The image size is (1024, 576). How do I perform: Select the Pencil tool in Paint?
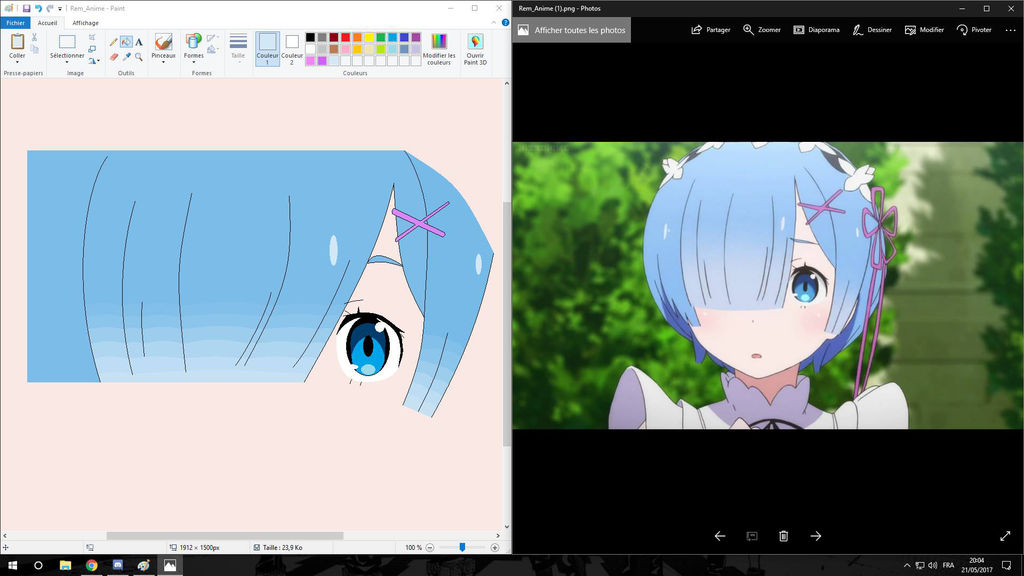click(x=114, y=42)
